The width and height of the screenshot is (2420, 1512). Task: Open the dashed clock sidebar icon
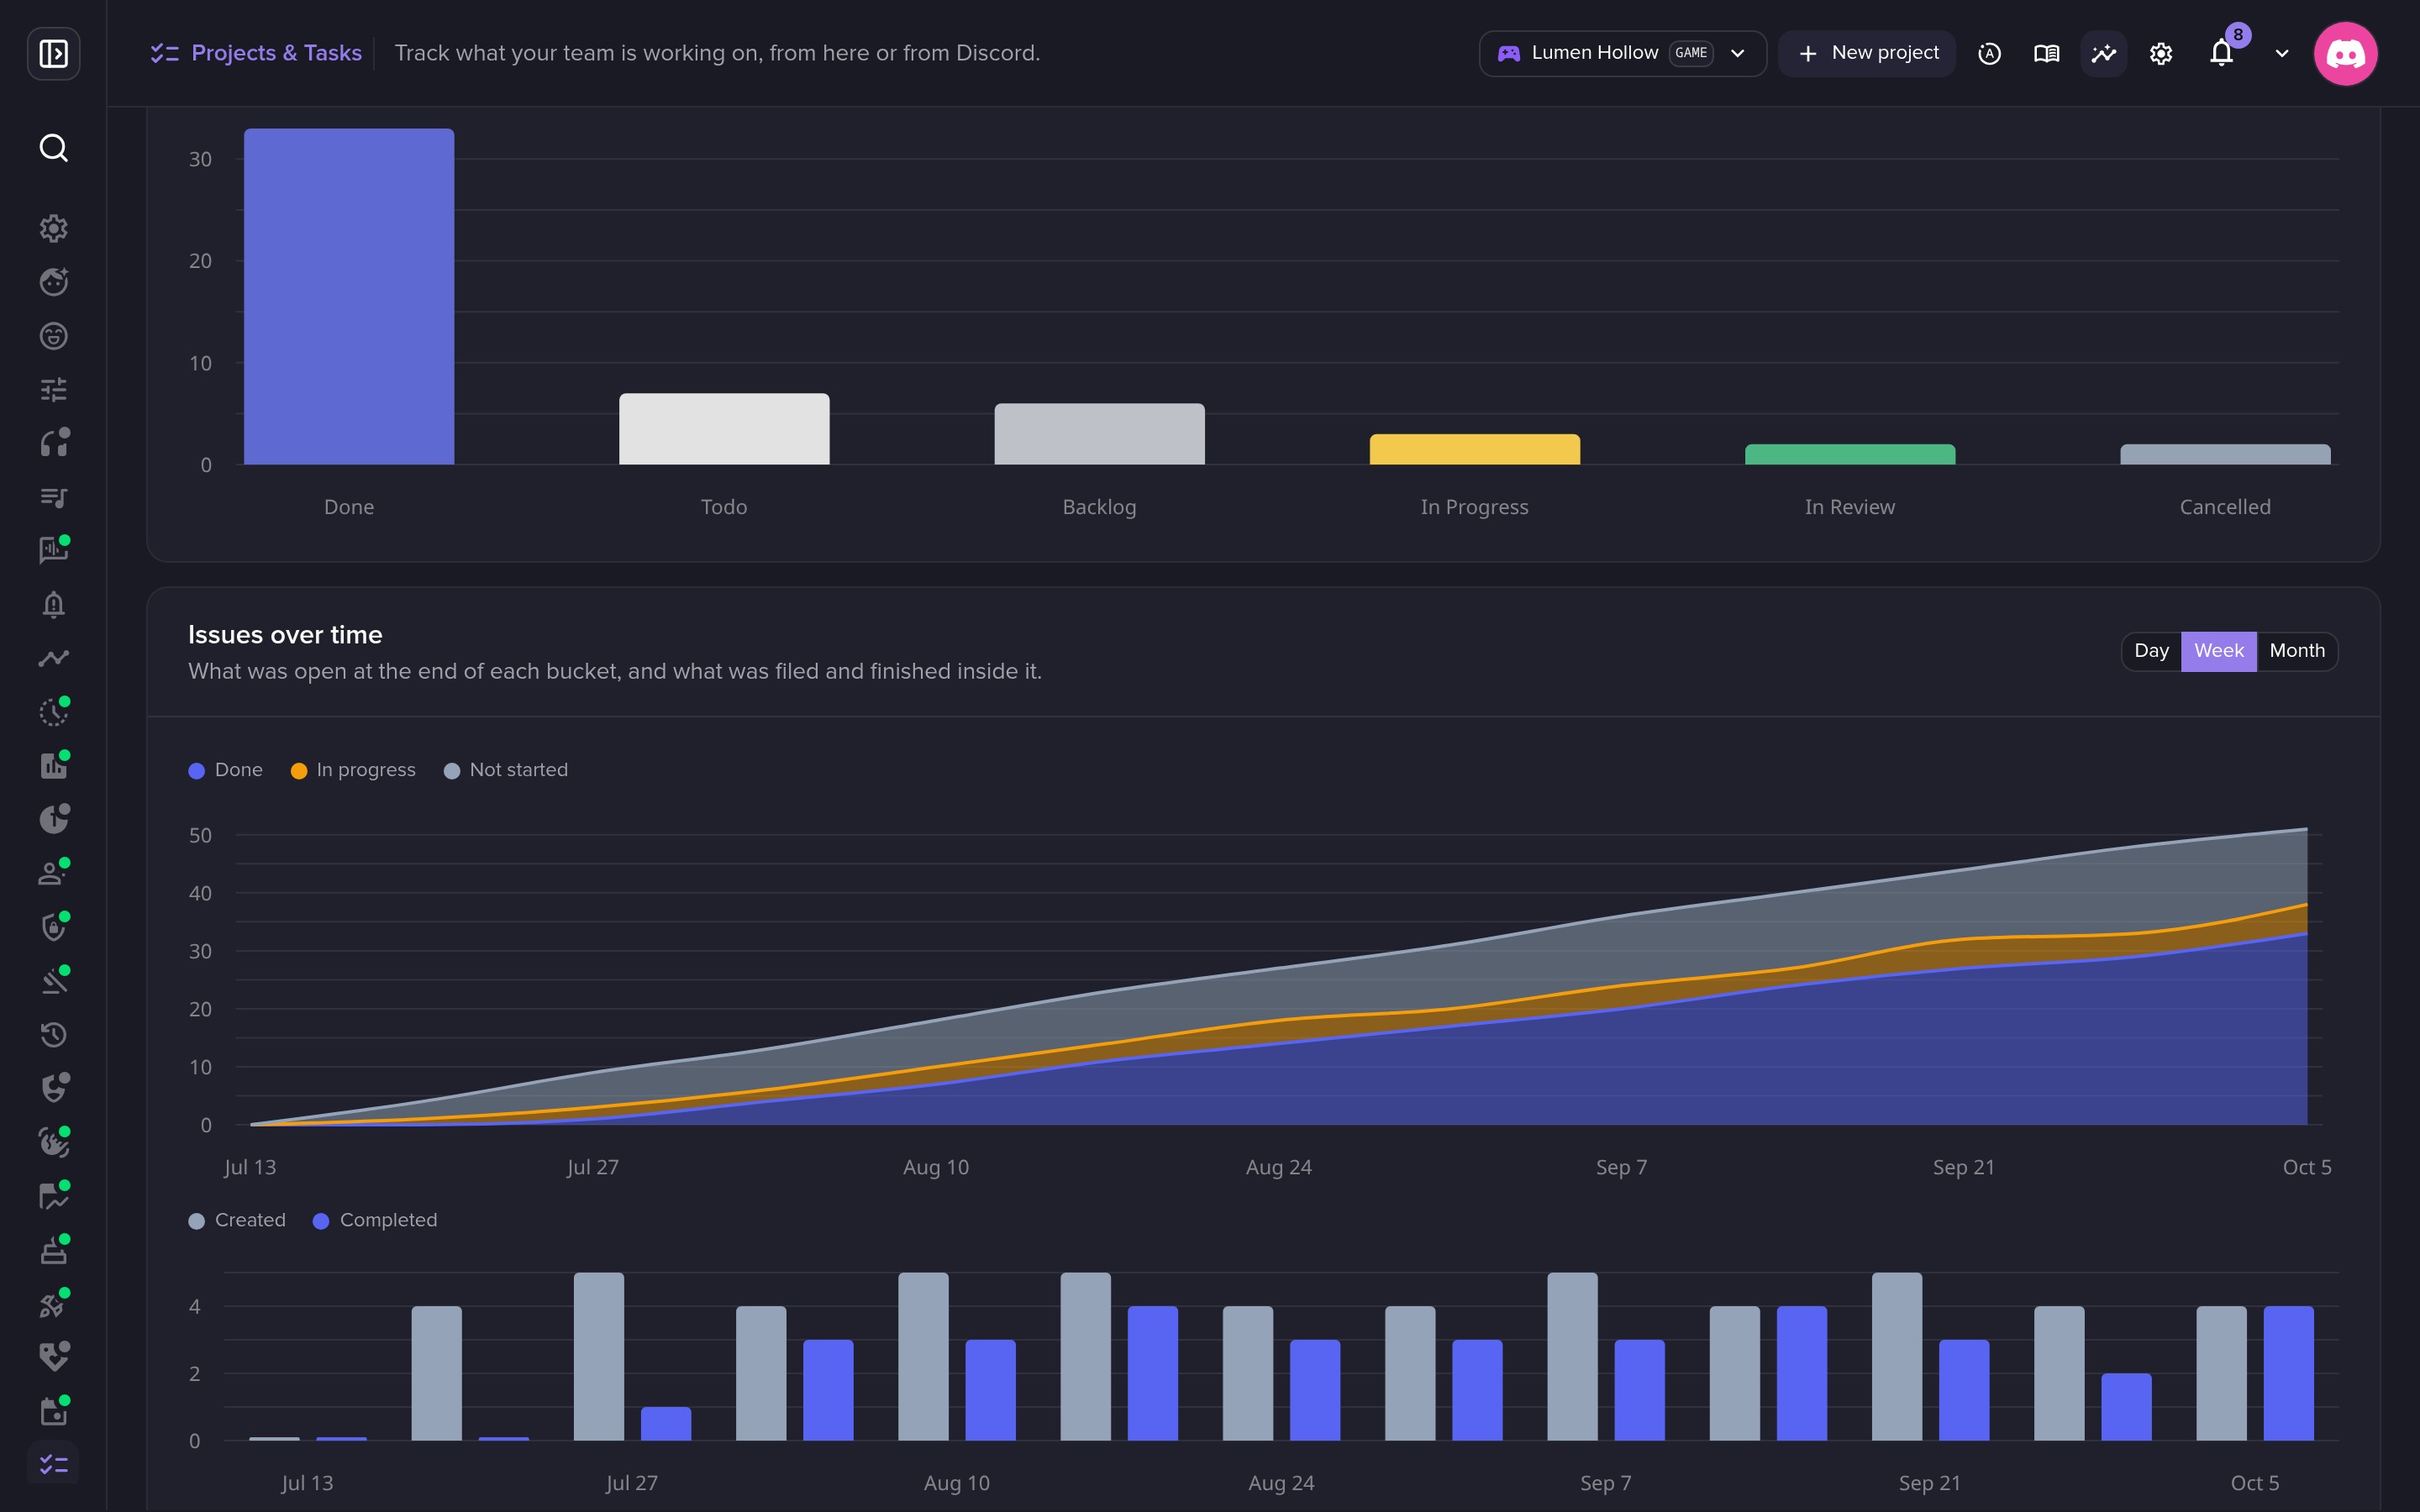[53, 712]
